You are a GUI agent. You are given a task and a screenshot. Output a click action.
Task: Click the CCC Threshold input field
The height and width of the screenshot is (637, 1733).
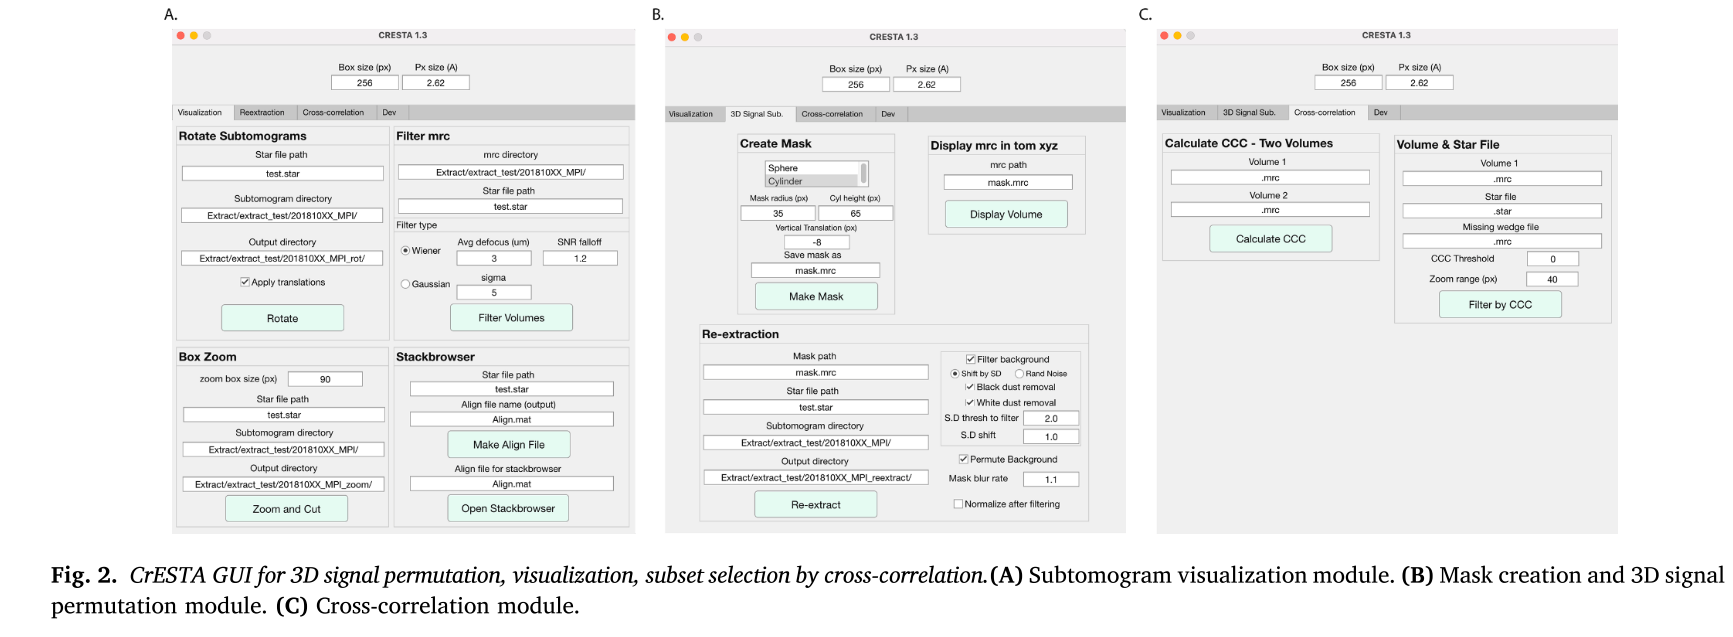pyautogui.click(x=1552, y=259)
